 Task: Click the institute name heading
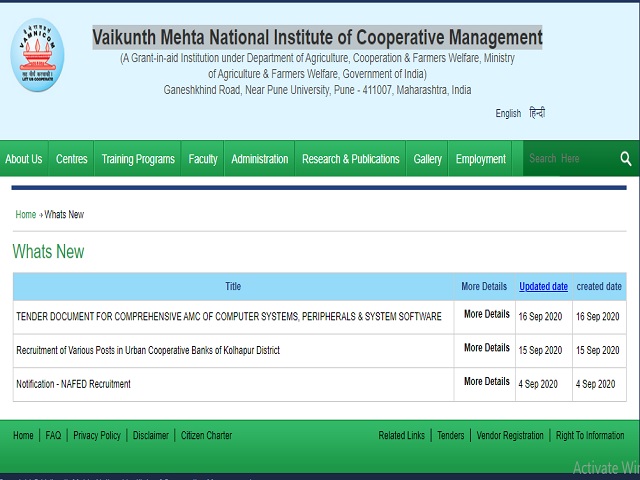pyautogui.click(x=318, y=38)
